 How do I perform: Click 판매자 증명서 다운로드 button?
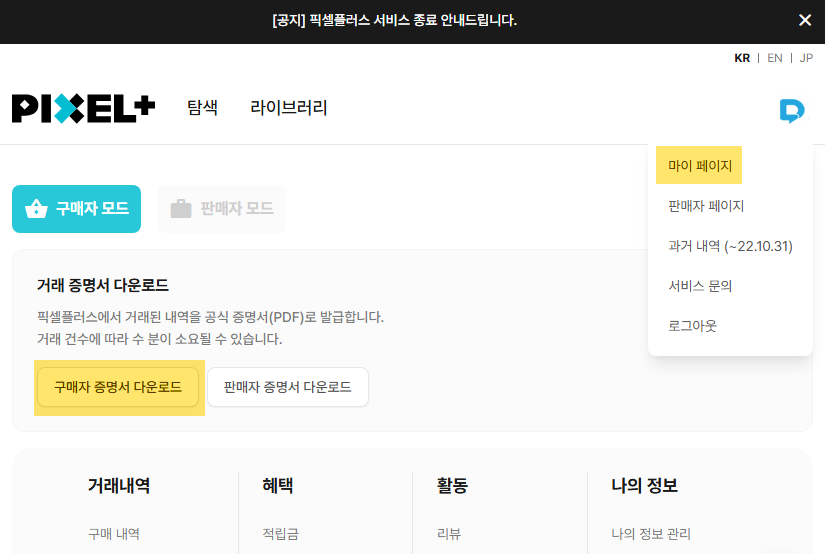(x=288, y=387)
